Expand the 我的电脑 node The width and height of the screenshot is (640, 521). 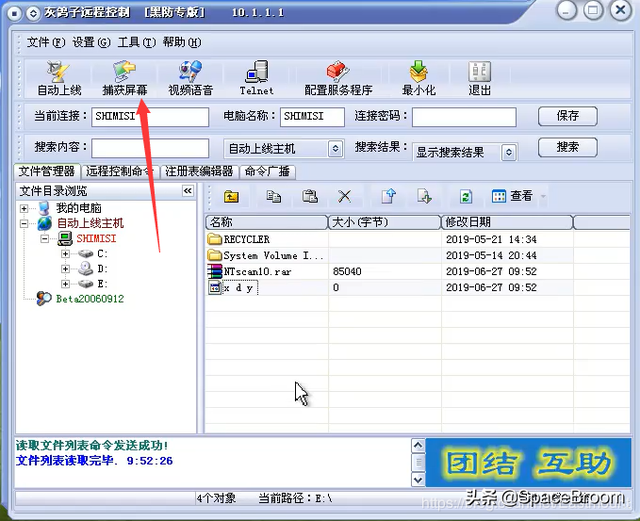pyautogui.click(x=24, y=208)
